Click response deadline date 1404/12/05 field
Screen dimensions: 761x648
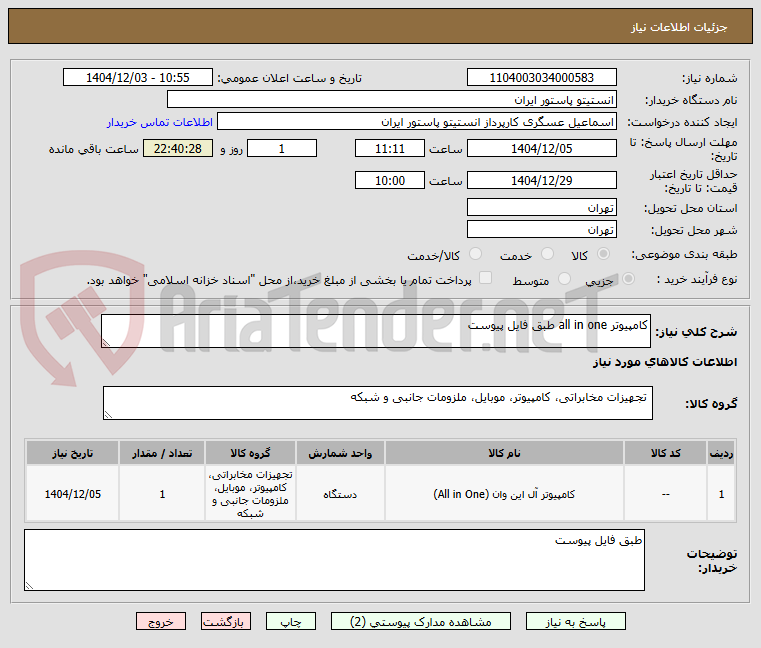pyautogui.click(x=542, y=149)
